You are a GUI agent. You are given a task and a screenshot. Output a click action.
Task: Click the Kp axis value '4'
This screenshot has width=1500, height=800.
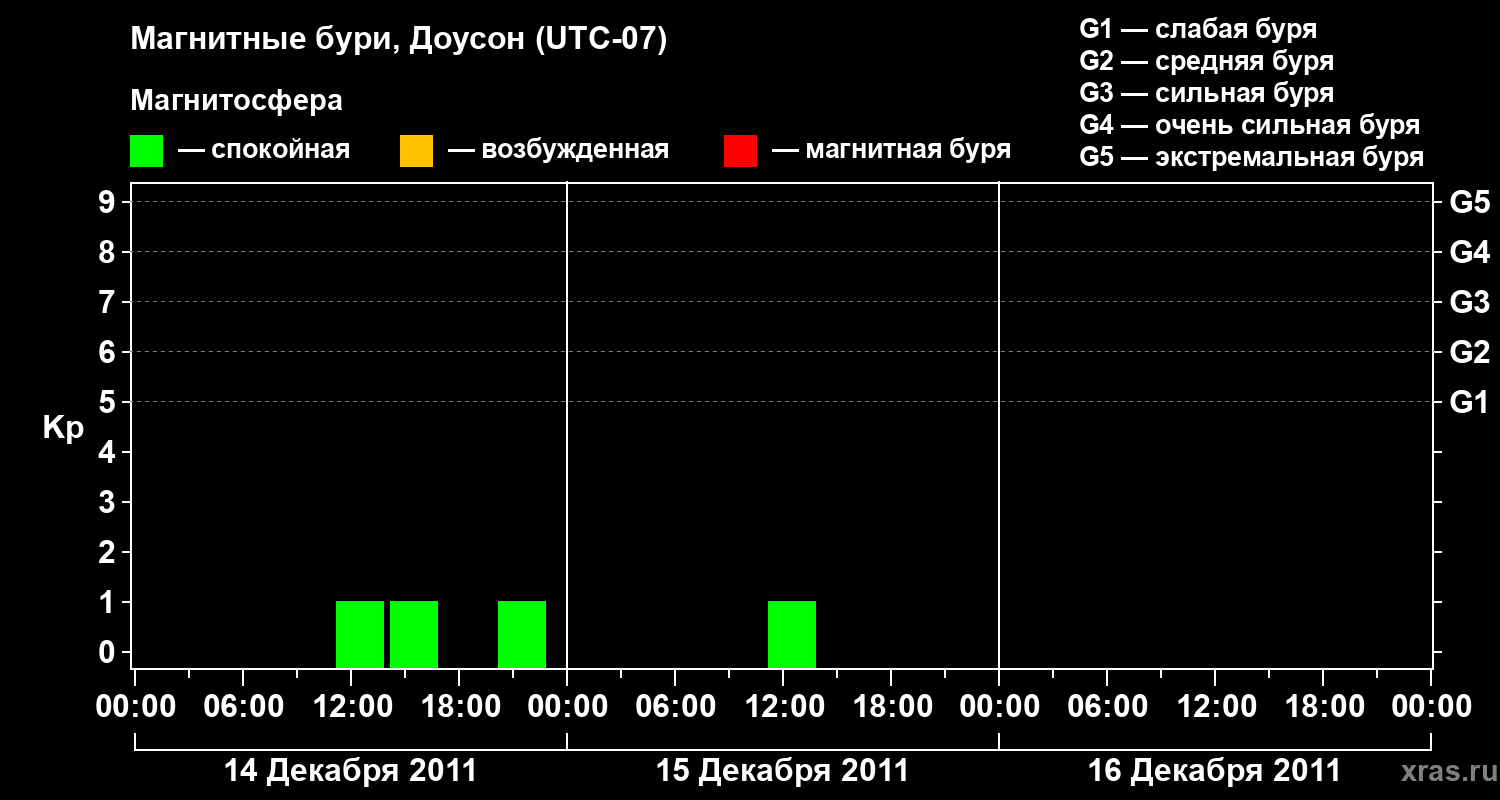point(109,453)
